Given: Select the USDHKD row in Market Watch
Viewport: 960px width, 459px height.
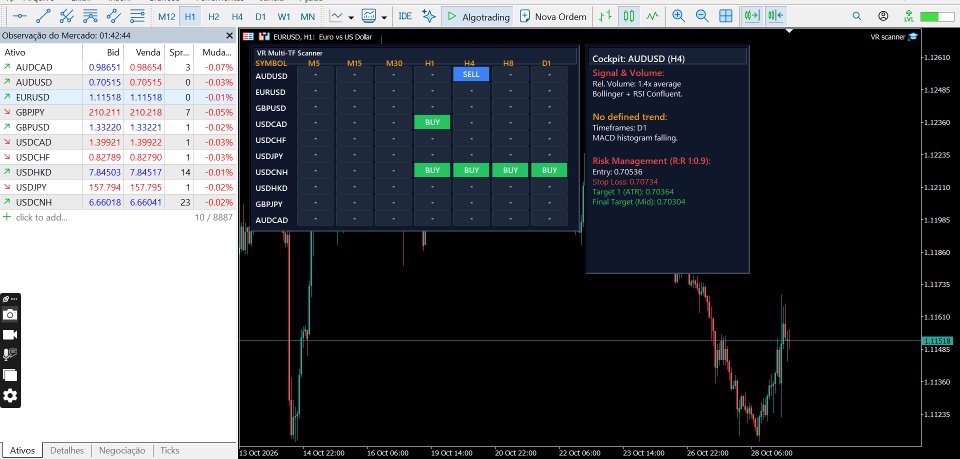Looking at the screenshot, I should click(x=118, y=173).
